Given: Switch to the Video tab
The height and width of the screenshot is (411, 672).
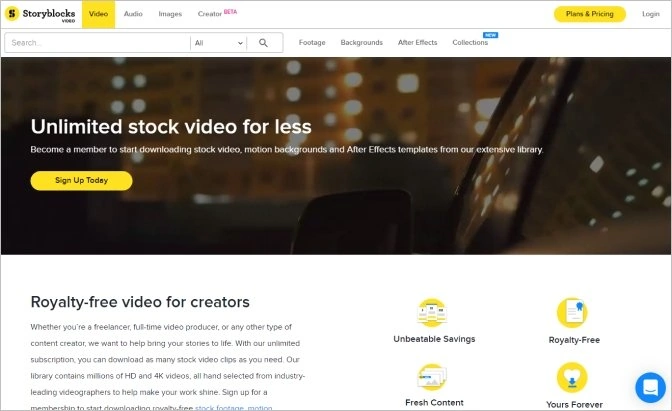Looking at the screenshot, I should click(99, 14).
